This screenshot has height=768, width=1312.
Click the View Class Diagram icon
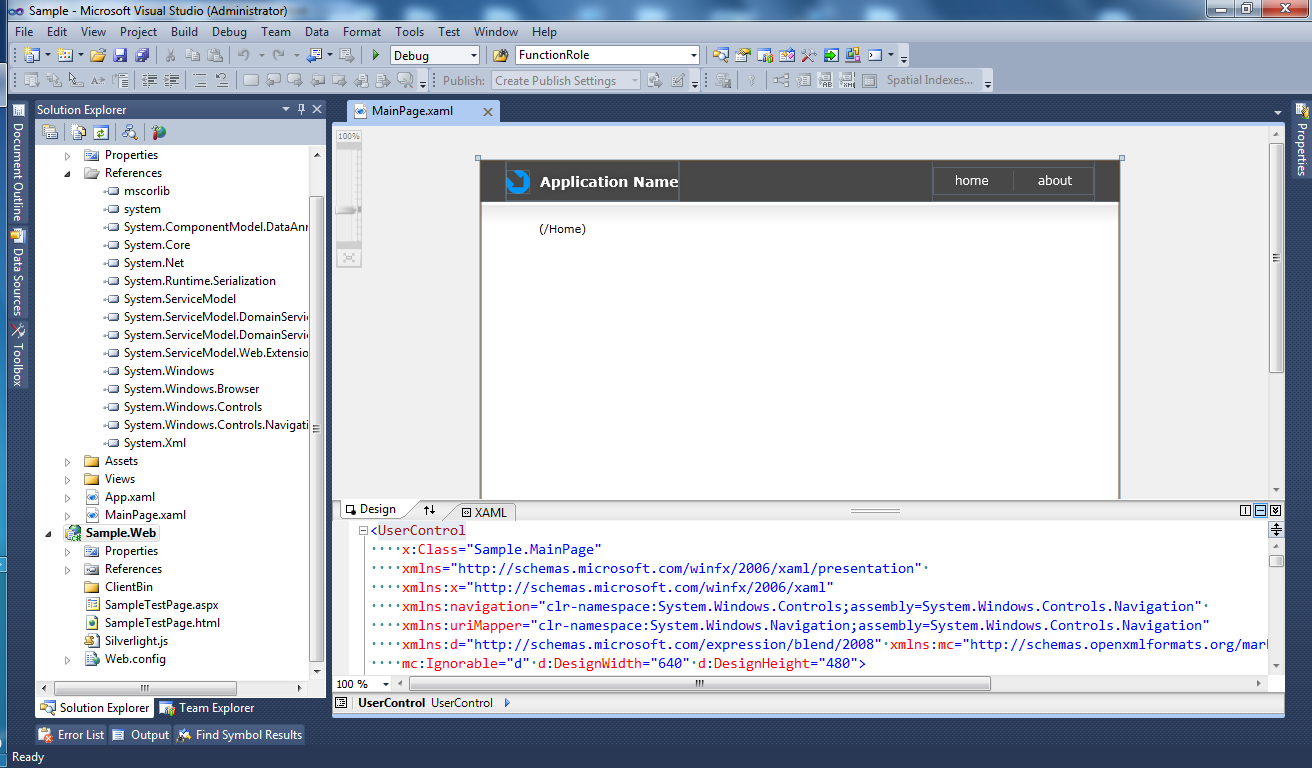click(129, 131)
